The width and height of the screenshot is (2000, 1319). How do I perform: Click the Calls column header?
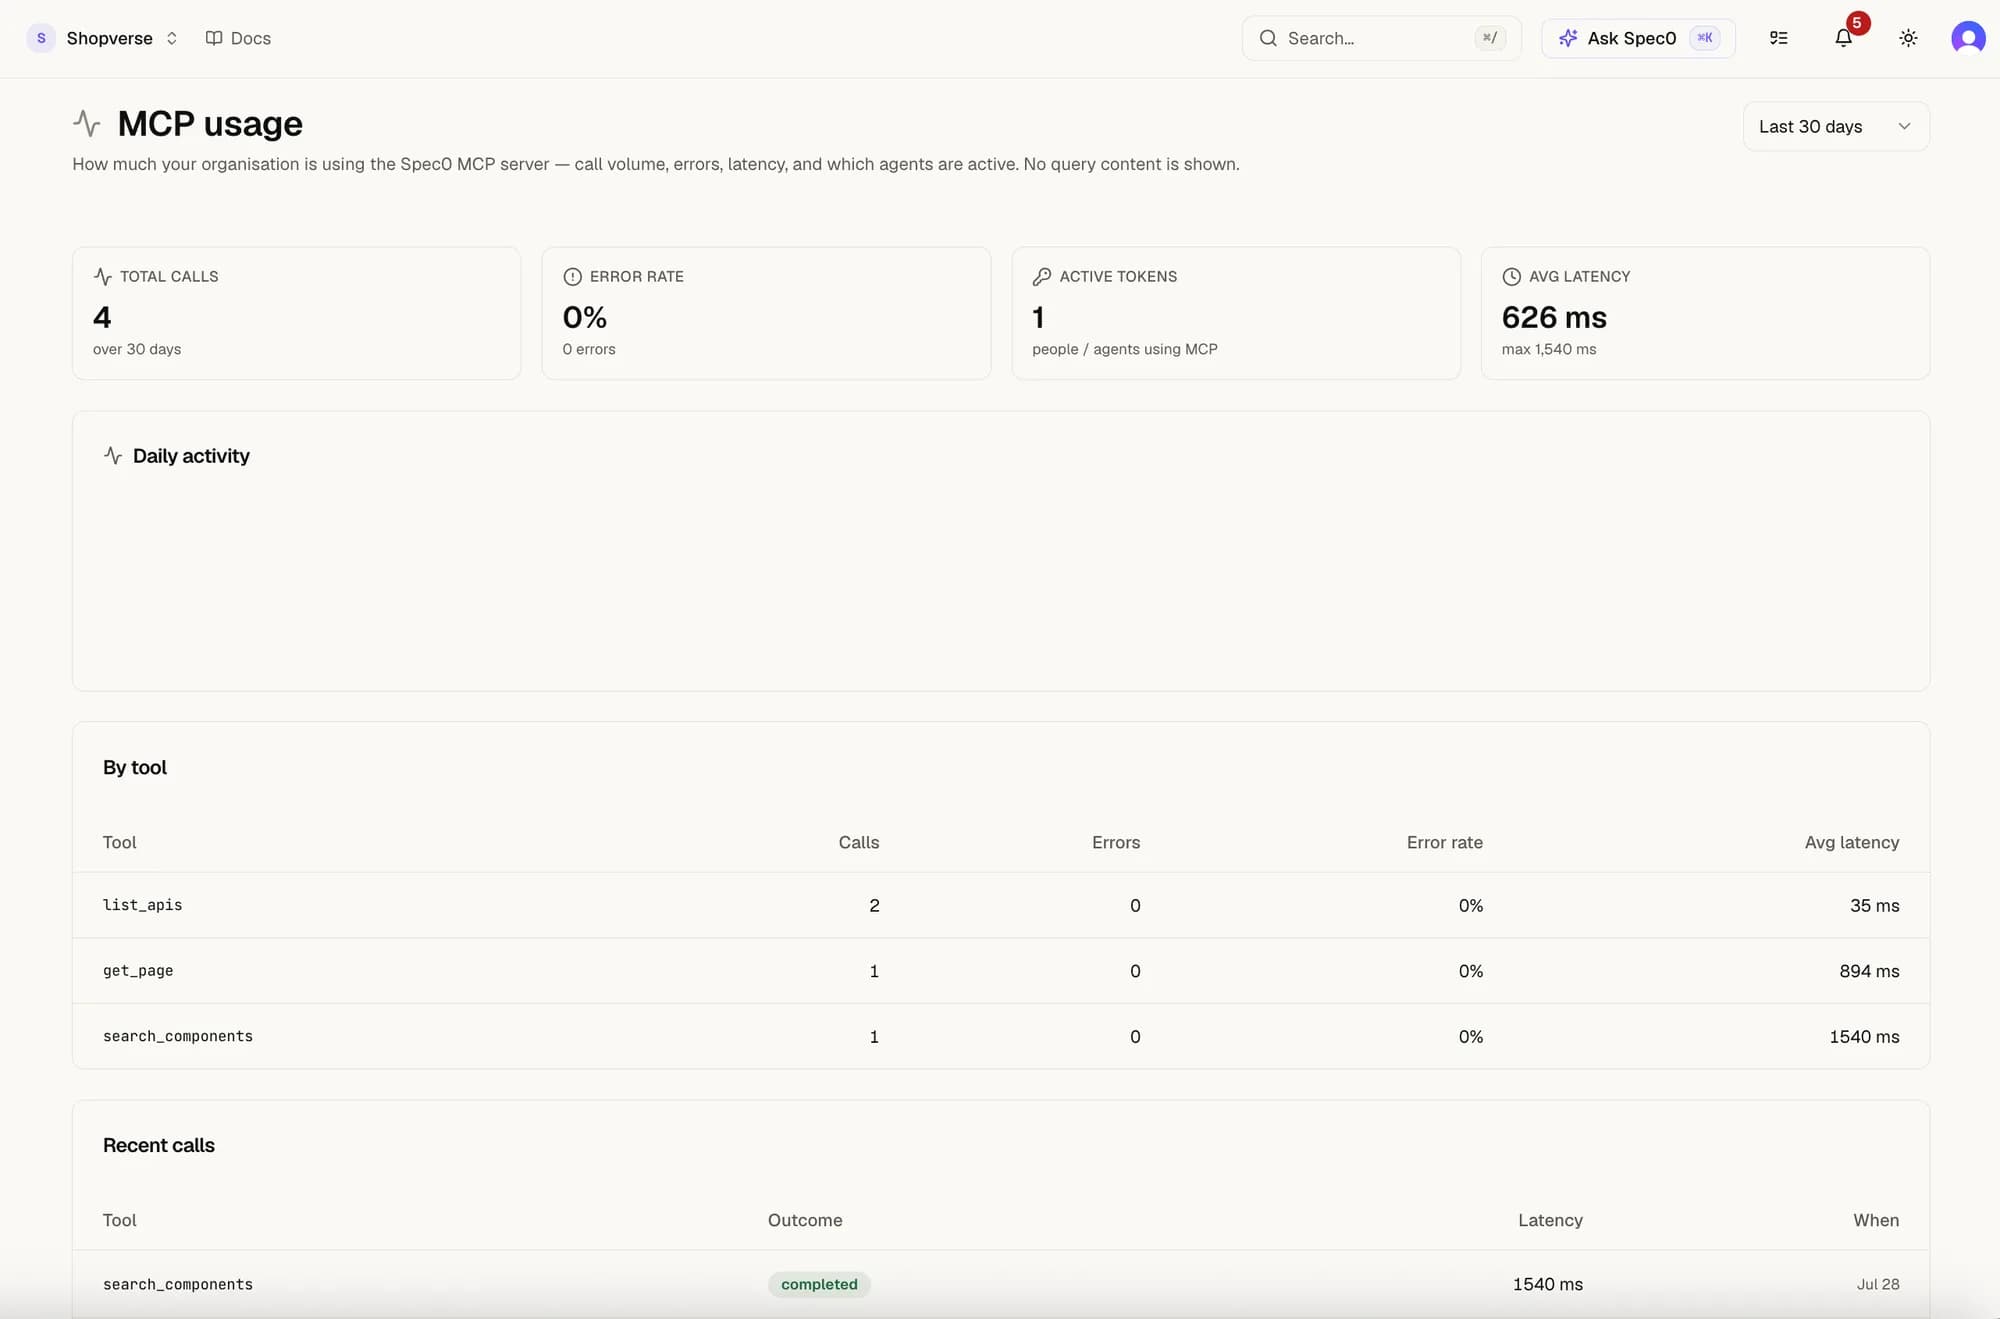tap(858, 842)
